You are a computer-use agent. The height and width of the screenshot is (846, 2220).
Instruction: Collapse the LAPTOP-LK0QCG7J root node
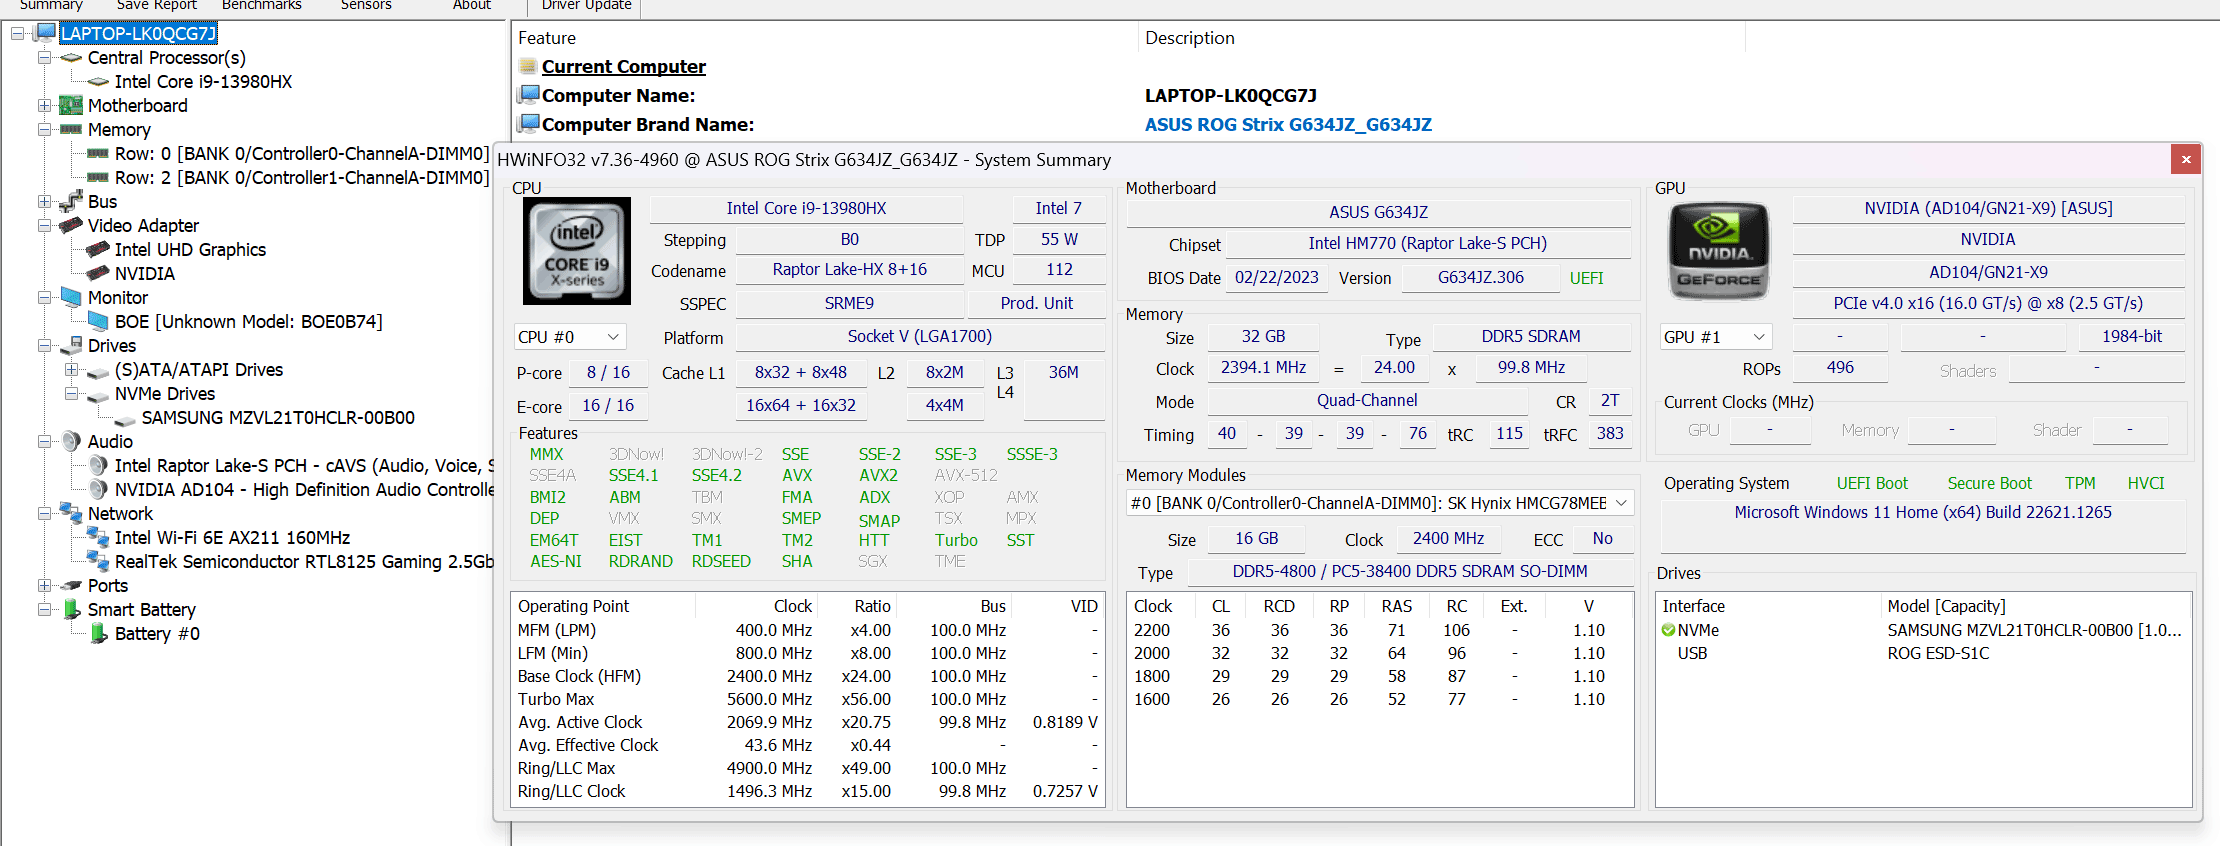coord(17,33)
